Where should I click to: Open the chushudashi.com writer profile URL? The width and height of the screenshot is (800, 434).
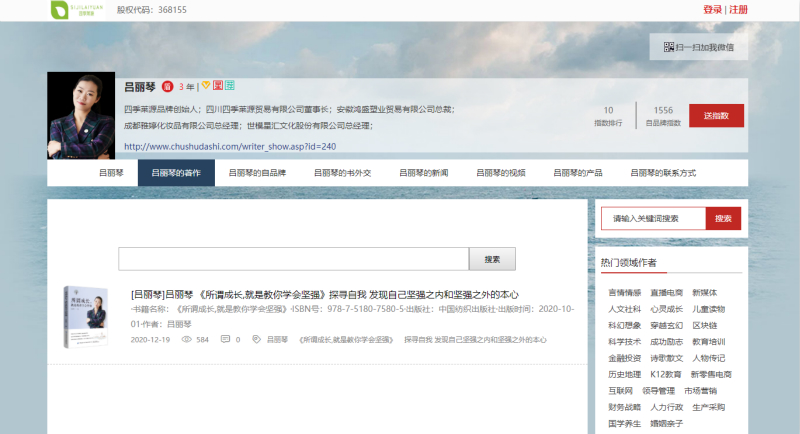tap(230, 146)
